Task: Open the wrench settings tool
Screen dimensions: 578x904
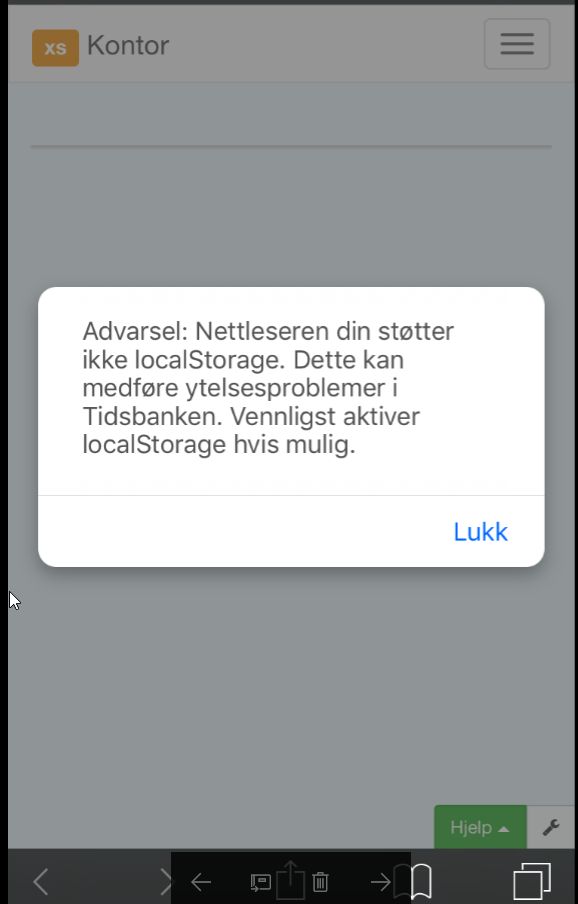Action: coord(551,827)
